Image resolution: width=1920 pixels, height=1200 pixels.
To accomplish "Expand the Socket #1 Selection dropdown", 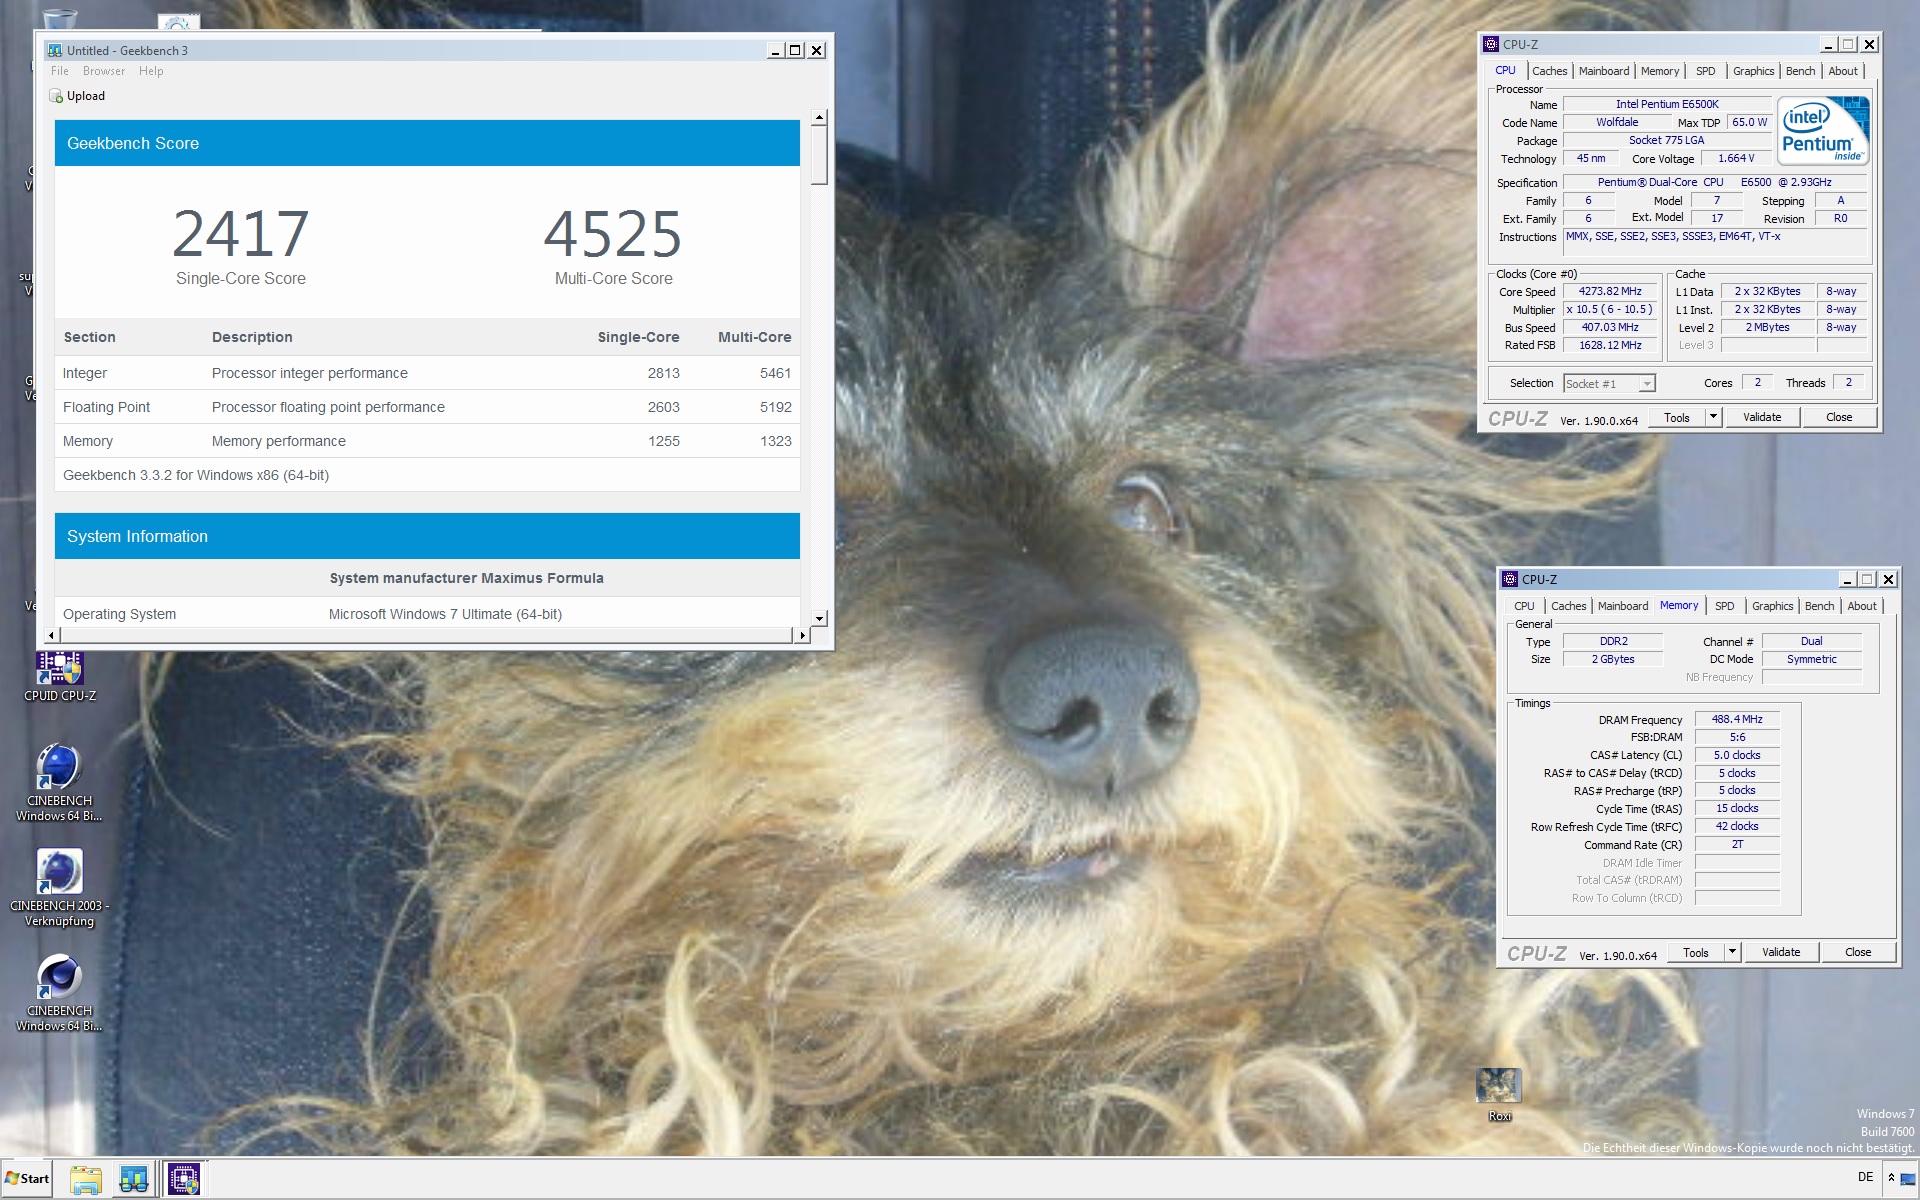I will [1646, 384].
